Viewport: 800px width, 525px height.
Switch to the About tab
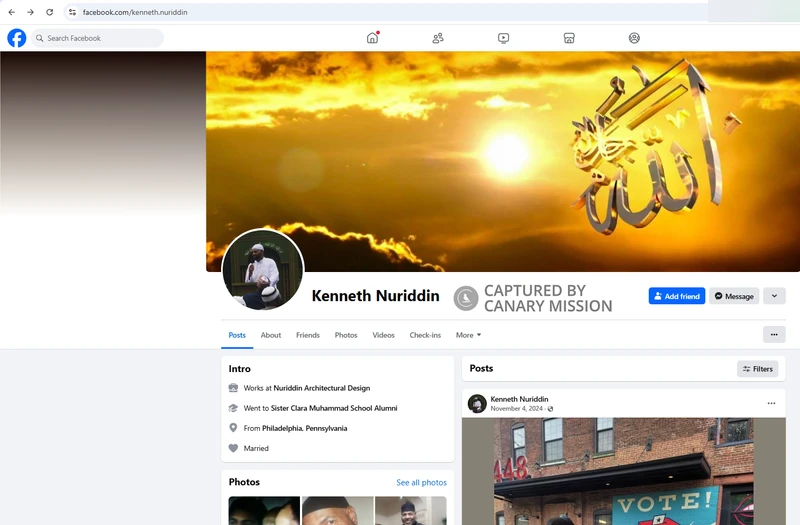click(x=270, y=335)
